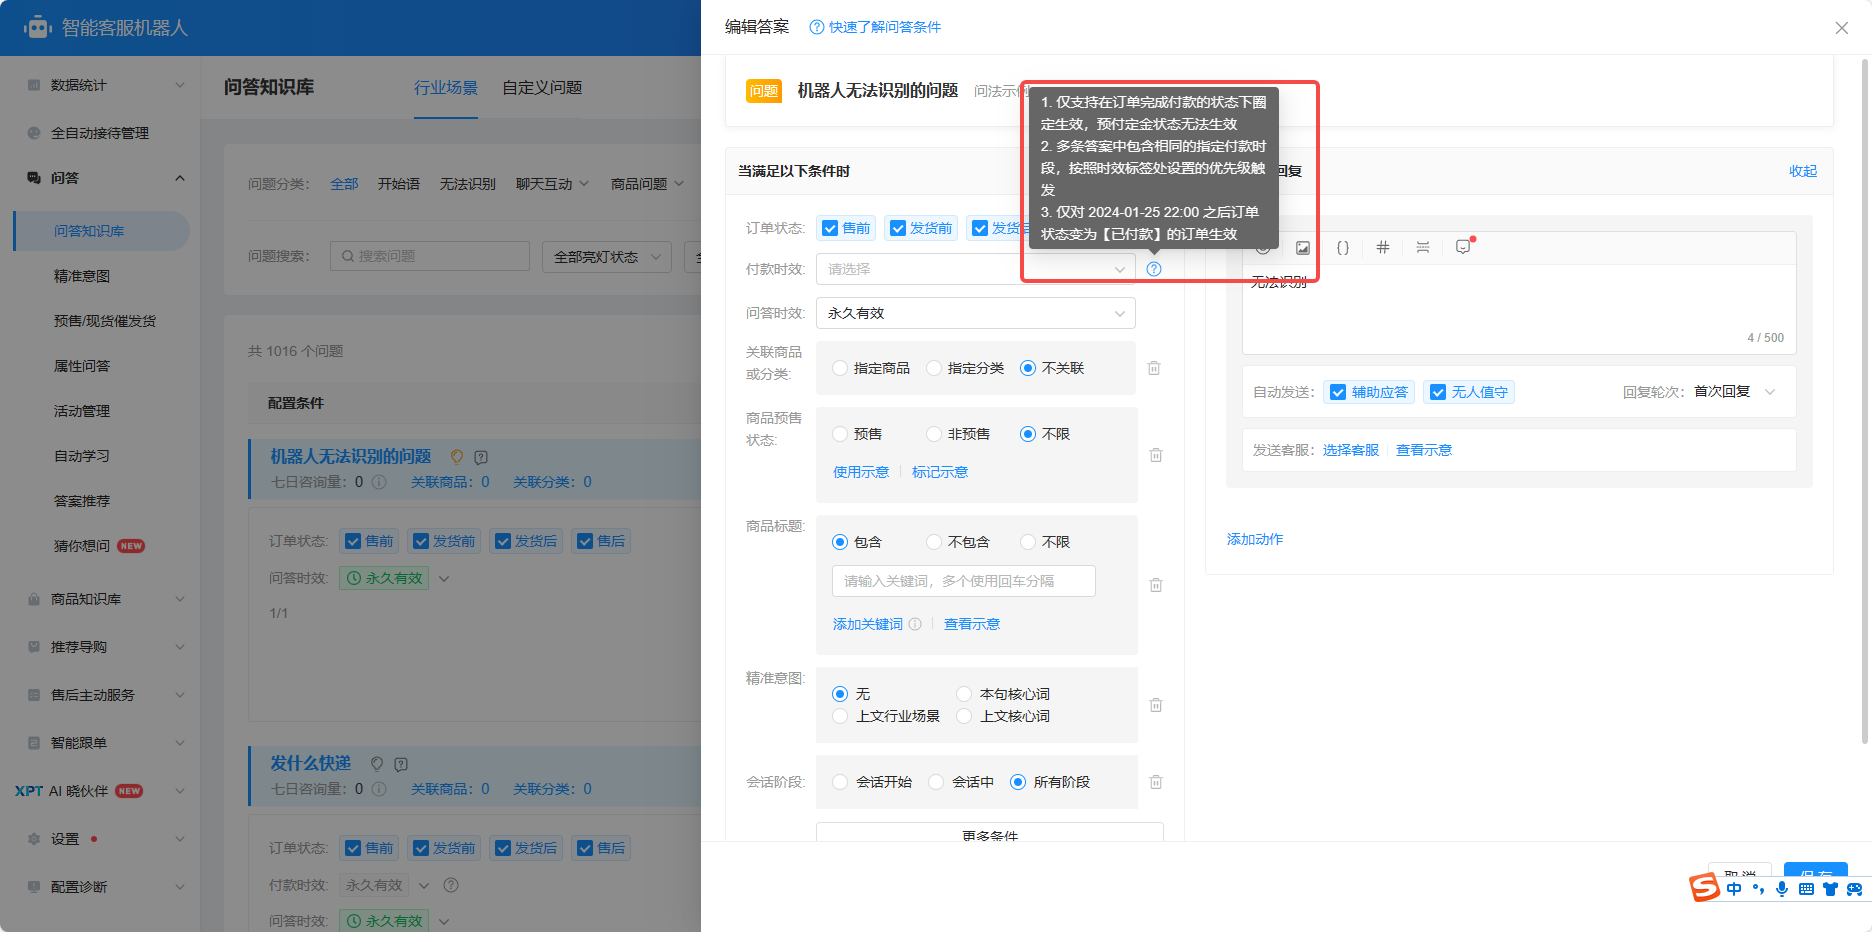Click the info icon after first 七日咨询量
This screenshot has width=1872, height=932.
tap(379, 482)
